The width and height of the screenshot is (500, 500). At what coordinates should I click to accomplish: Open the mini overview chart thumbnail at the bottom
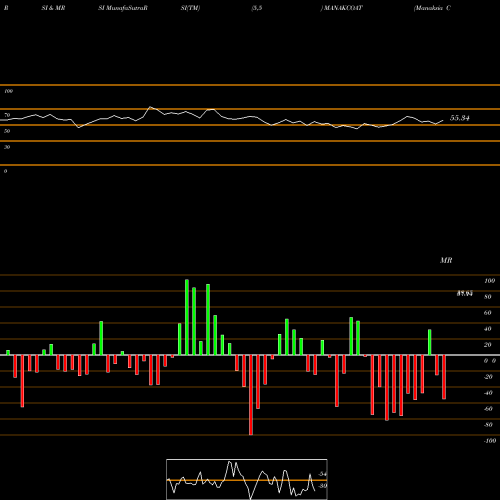[247, 479]
